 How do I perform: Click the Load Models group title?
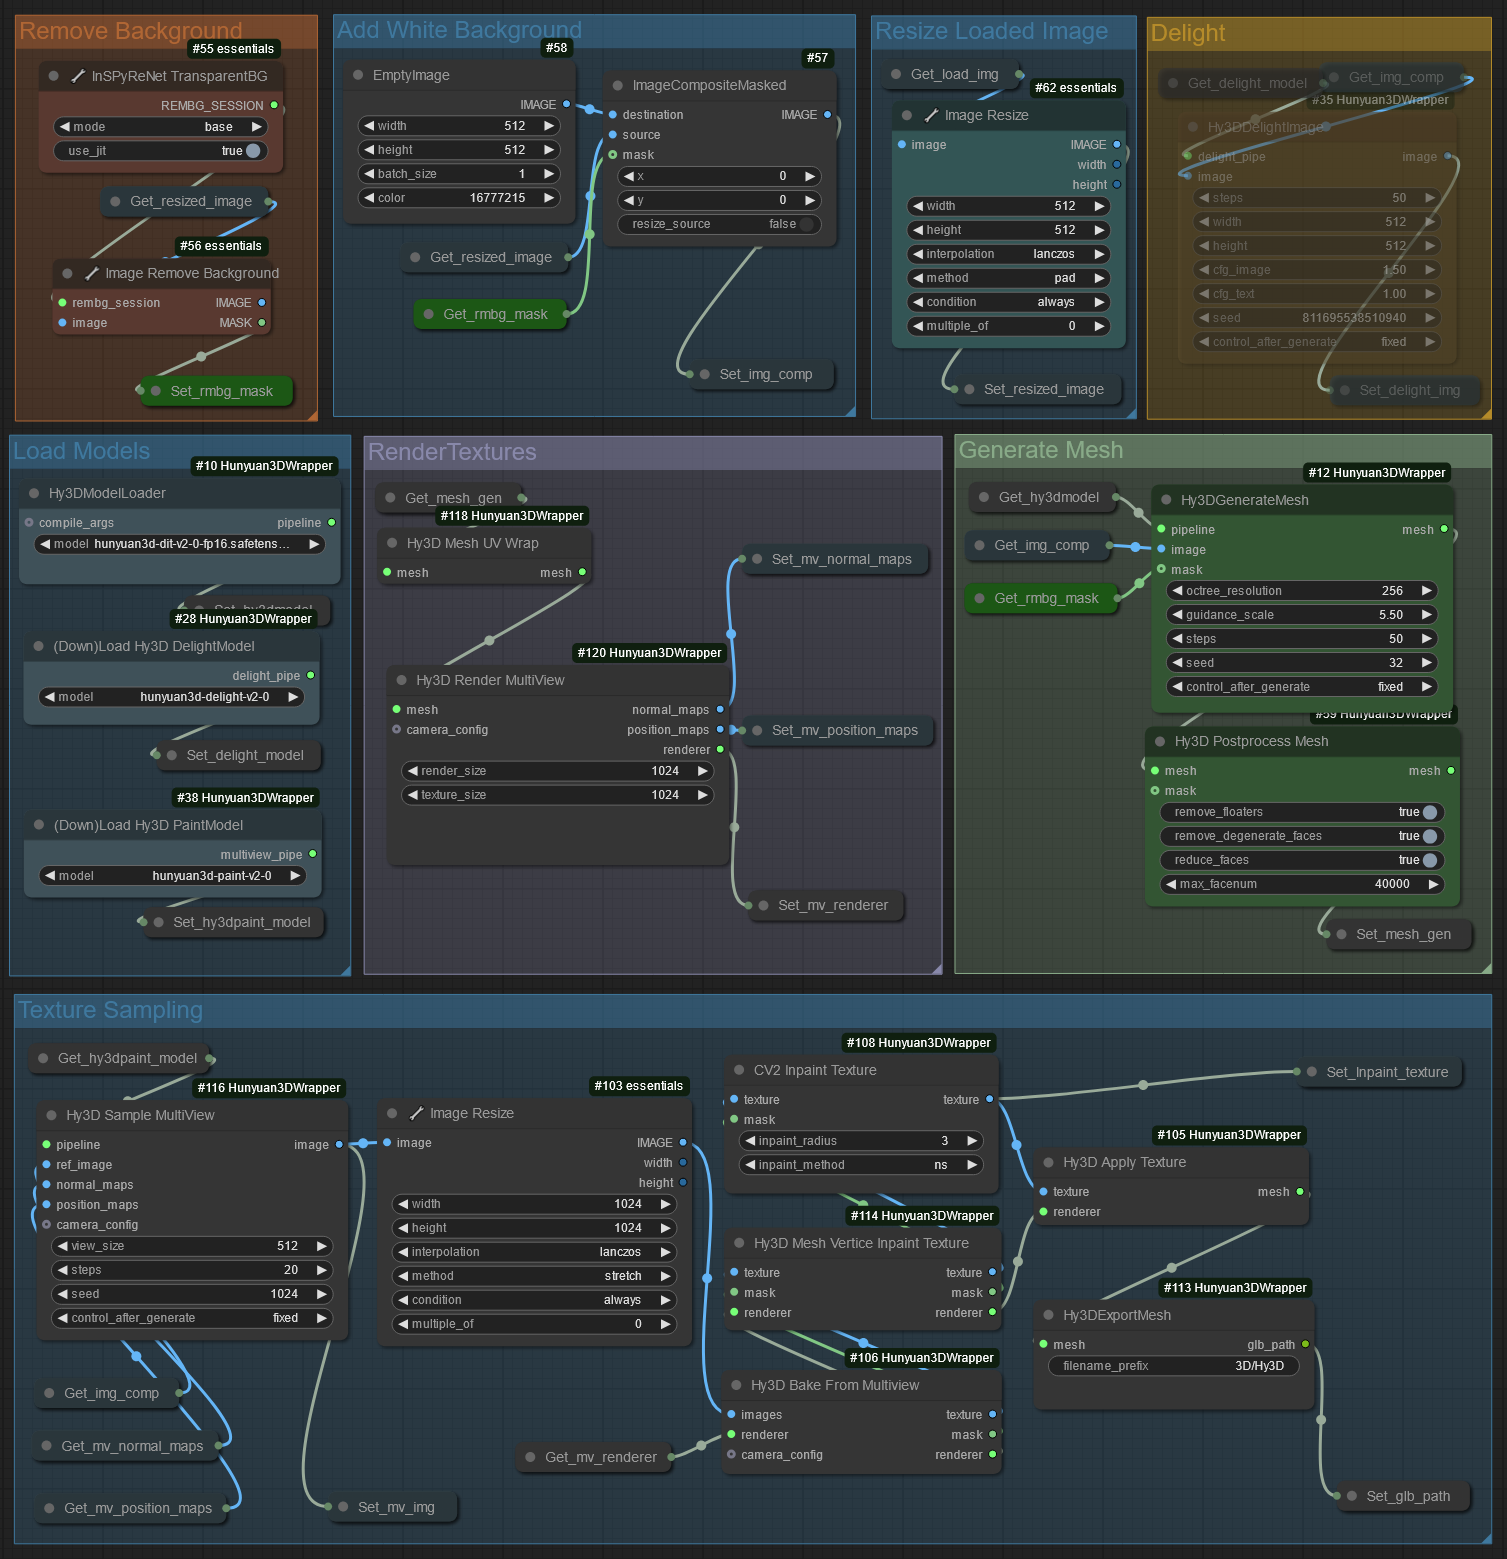[81, 451]
